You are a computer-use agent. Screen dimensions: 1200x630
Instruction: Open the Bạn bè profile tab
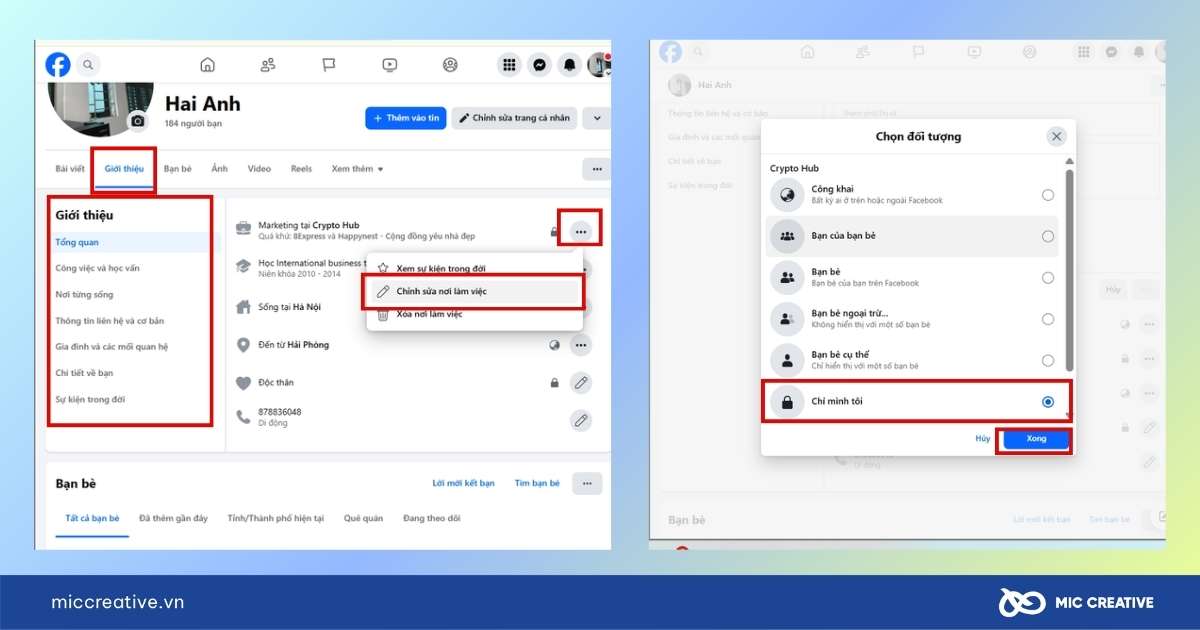(178, 169)
